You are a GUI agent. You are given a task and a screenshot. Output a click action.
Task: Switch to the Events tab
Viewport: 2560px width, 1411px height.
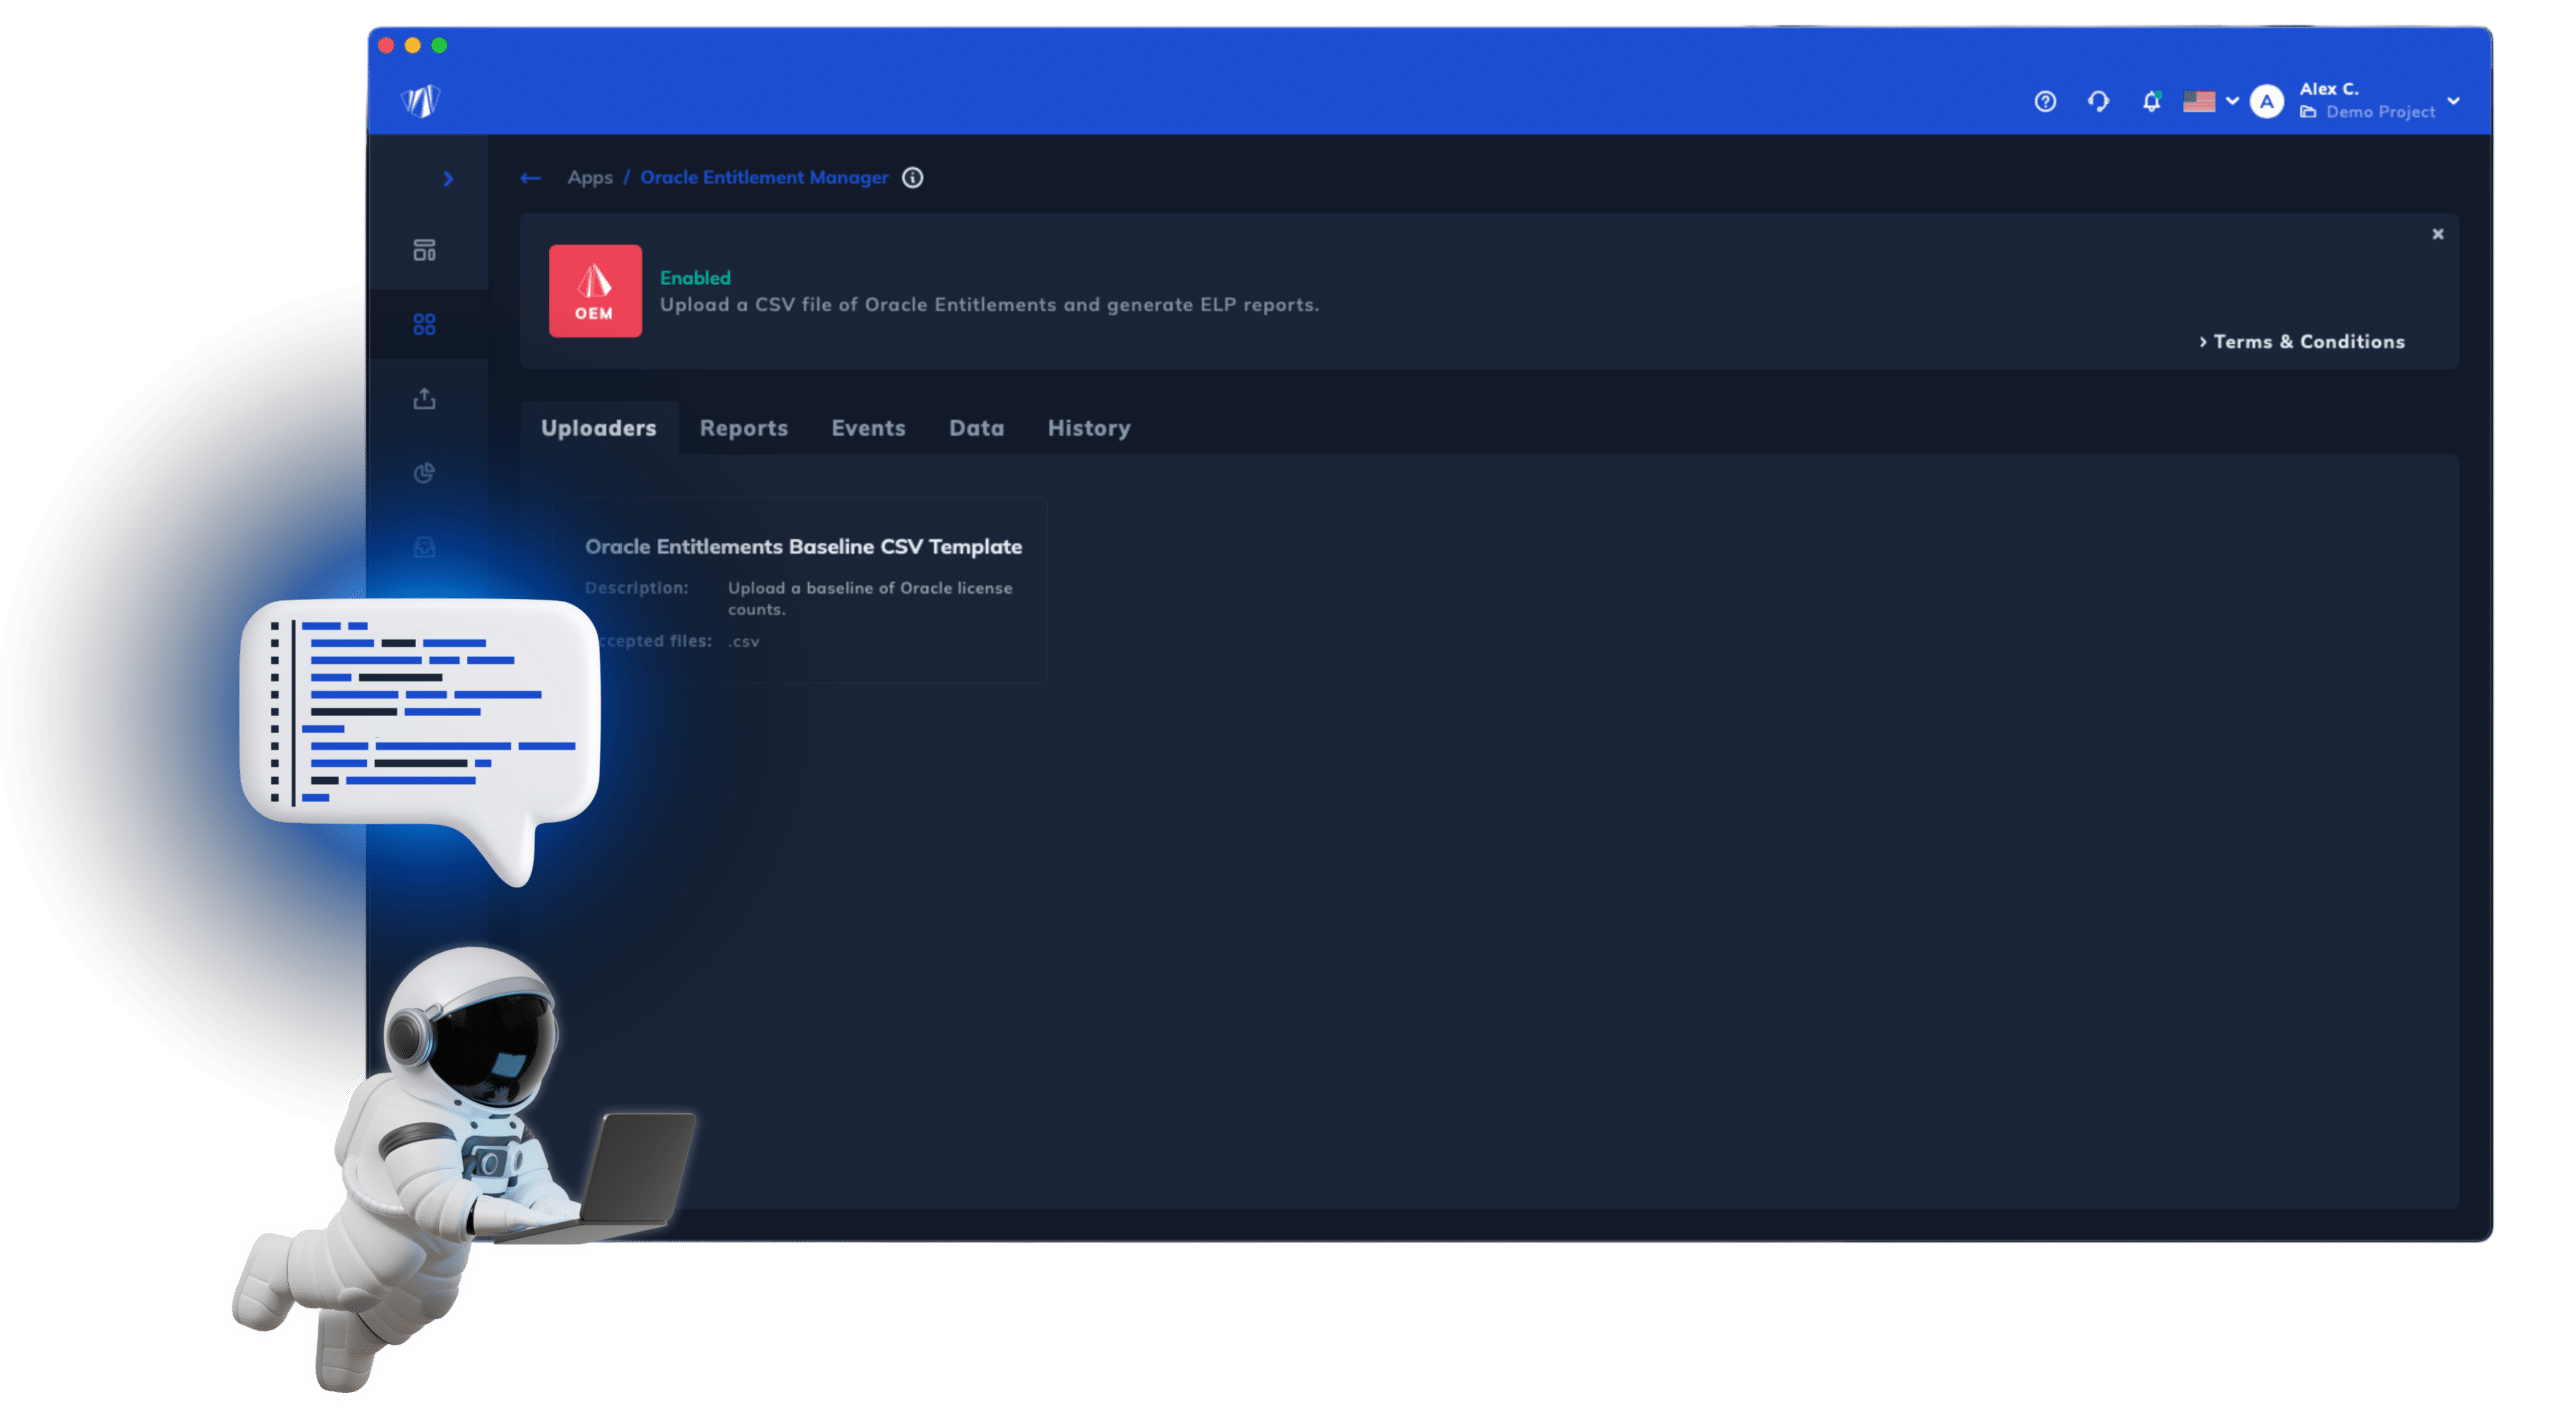(x=867, y=427)
